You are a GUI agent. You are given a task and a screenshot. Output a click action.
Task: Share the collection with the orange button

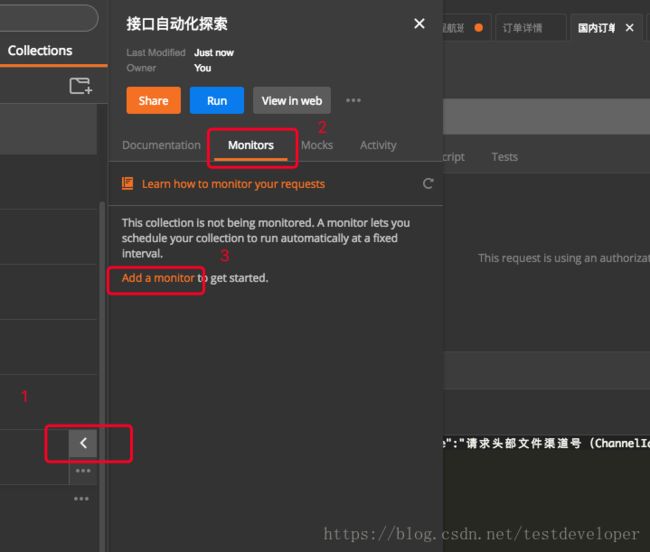pyautogui.click(x=153, y=100)
